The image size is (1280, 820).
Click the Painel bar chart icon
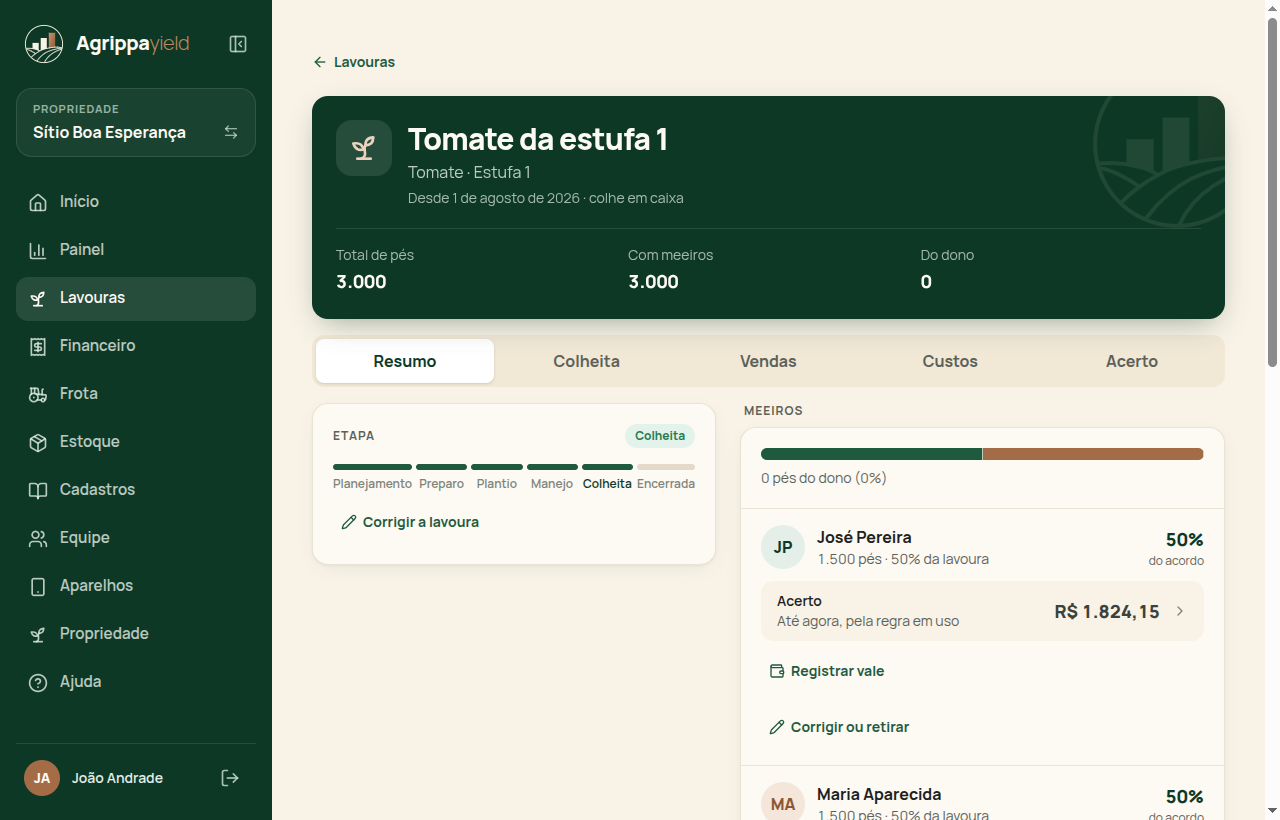coord(38,250)
